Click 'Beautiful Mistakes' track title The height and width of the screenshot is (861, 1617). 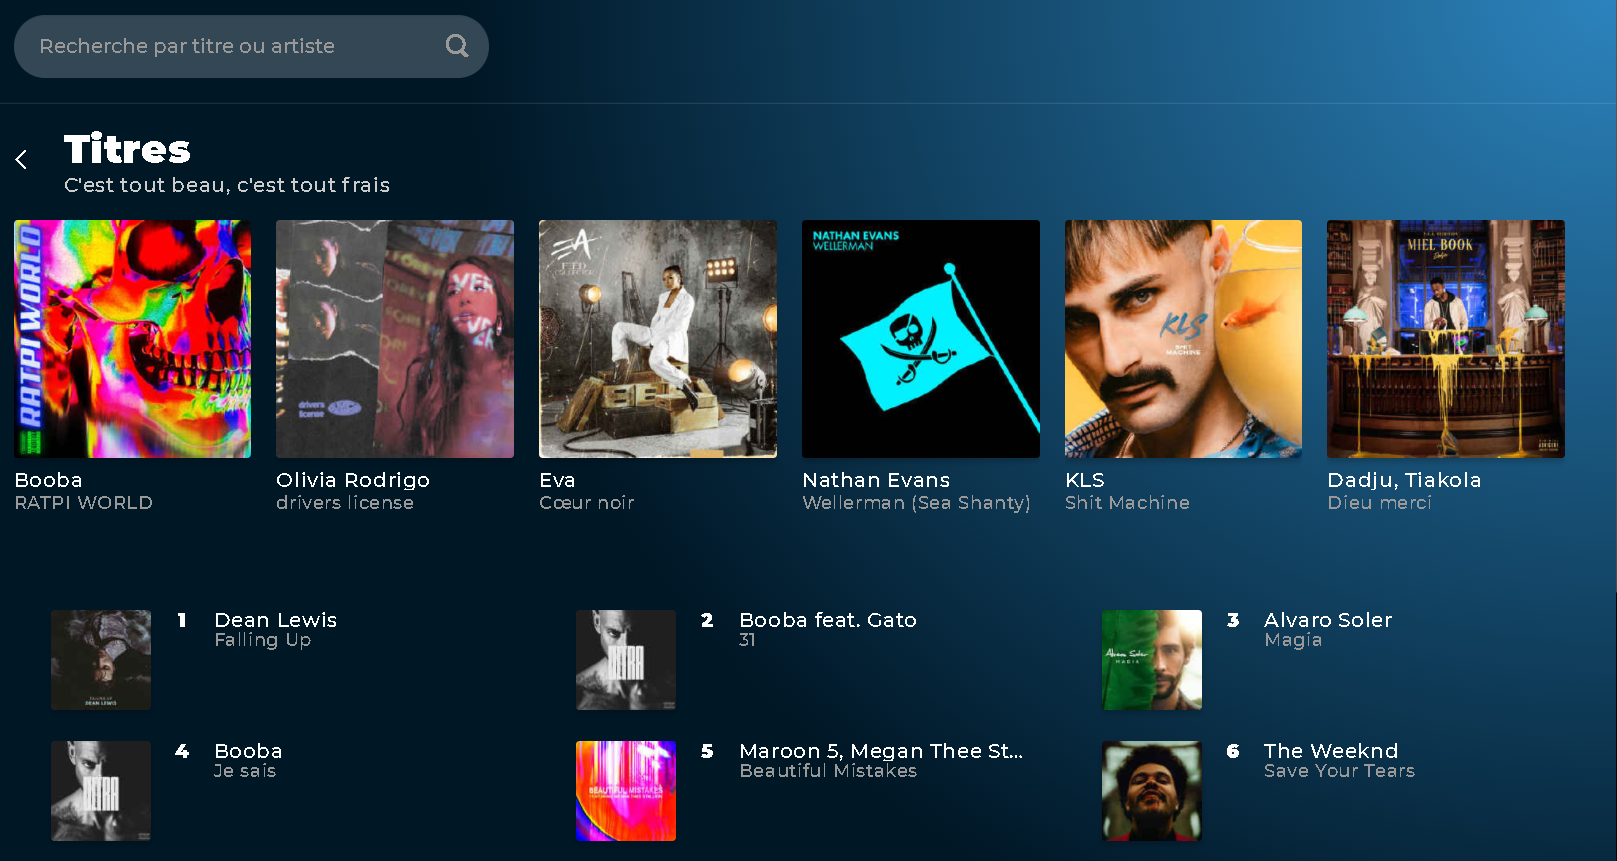(x=828, y=771)
